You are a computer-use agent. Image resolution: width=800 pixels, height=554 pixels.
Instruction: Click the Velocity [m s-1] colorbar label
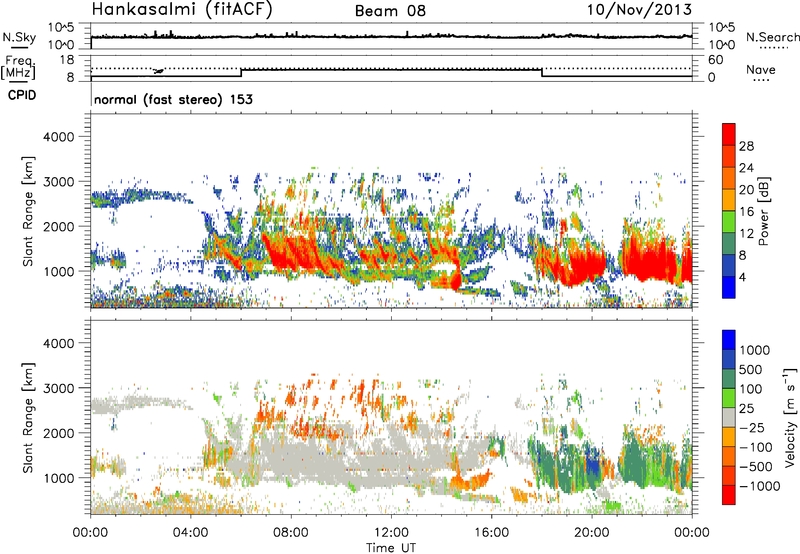tap(790, 417)
